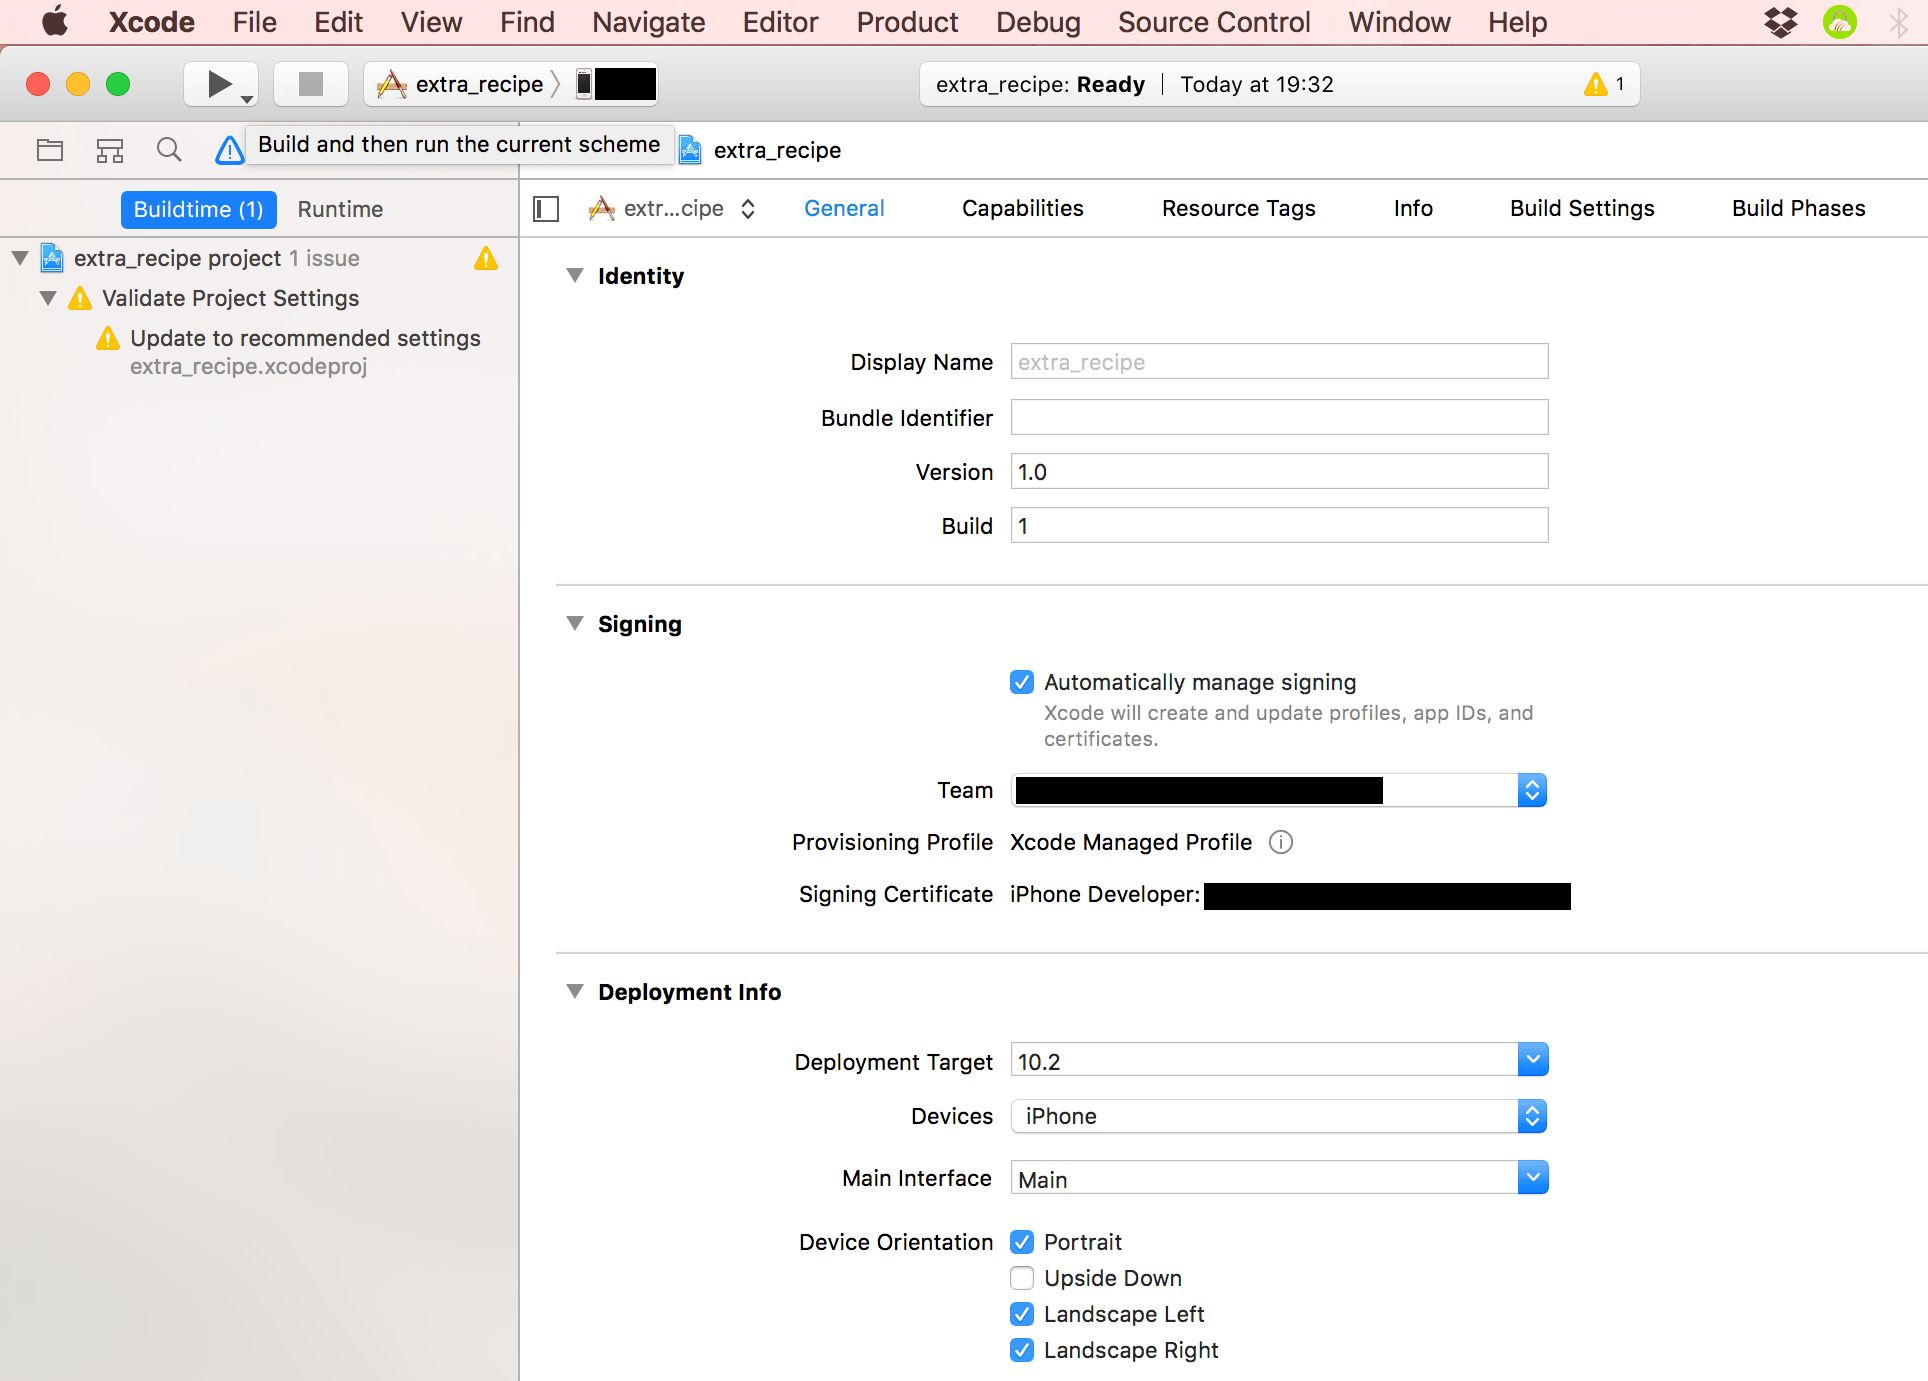Collapse the Identity section
The image size is (1928, 1381).
pos(575,275)
